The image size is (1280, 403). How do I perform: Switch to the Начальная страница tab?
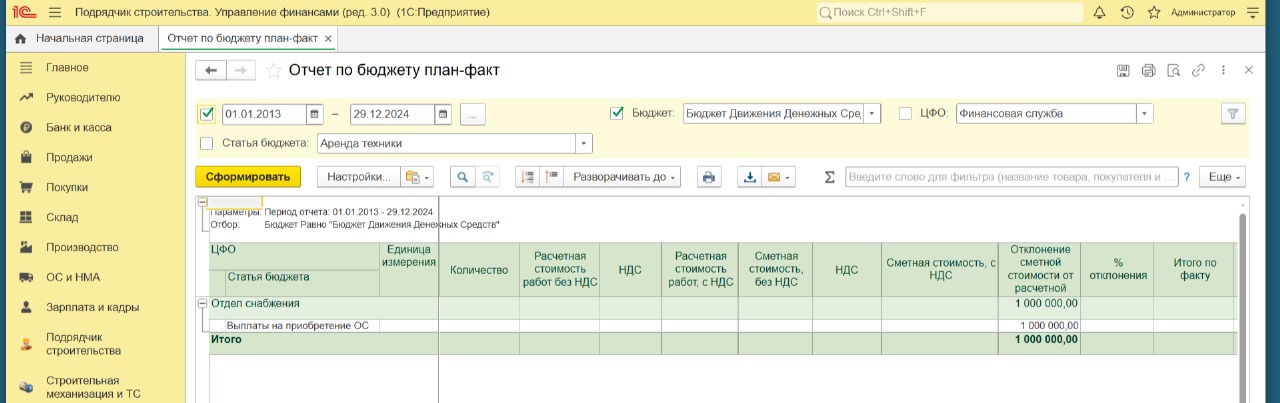[x=80, y=38]
